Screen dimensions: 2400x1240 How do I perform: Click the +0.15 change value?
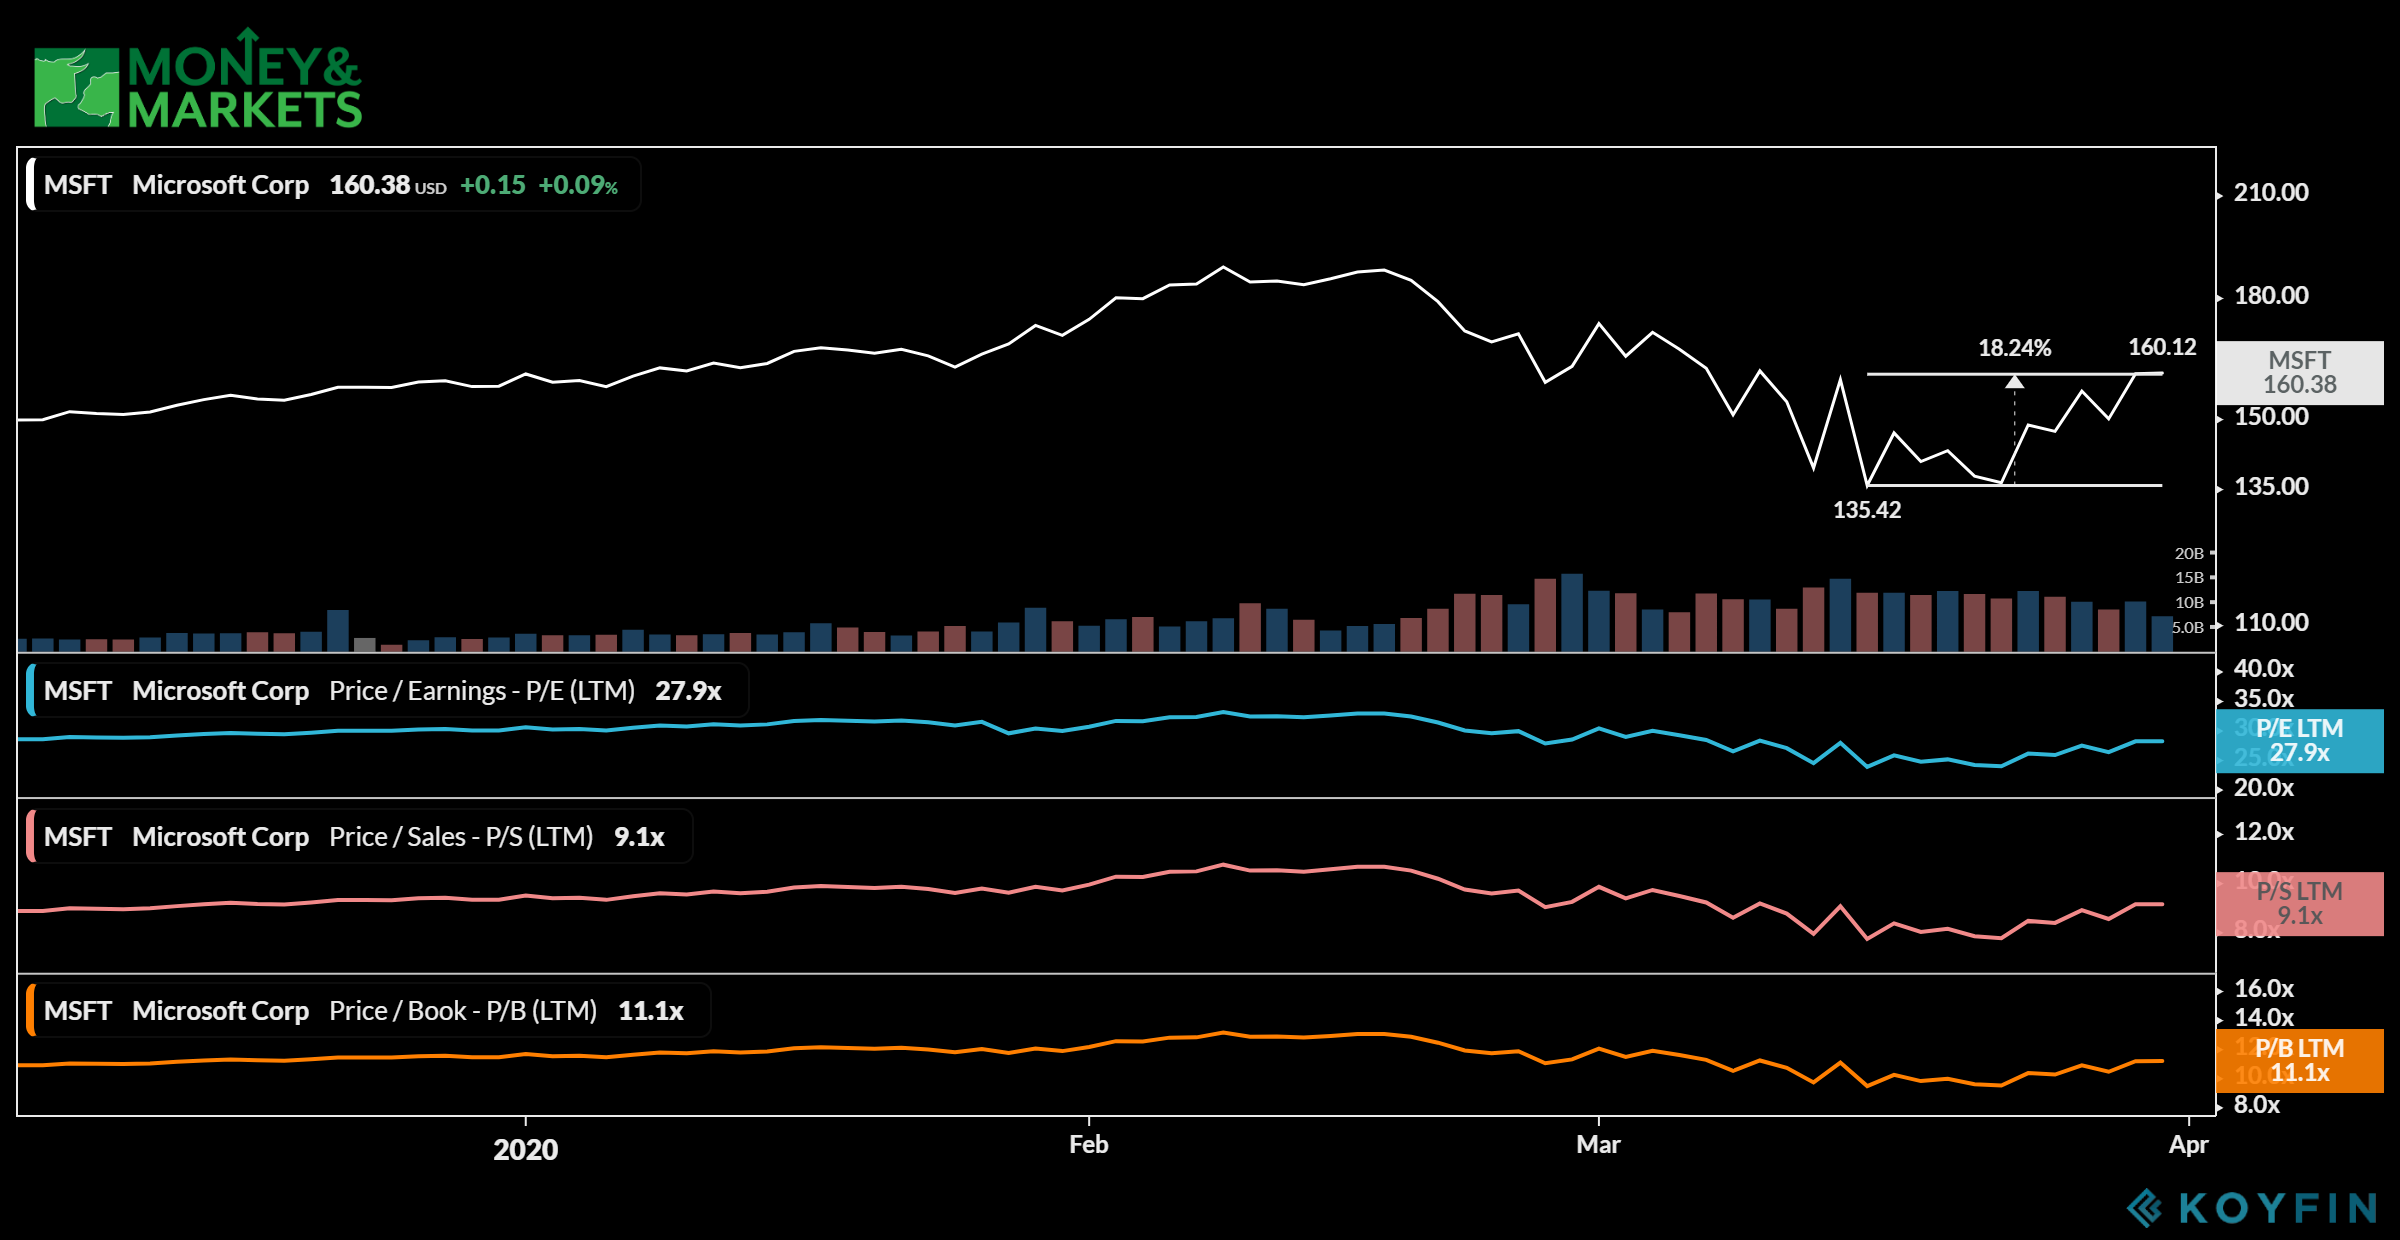[492, 185]
